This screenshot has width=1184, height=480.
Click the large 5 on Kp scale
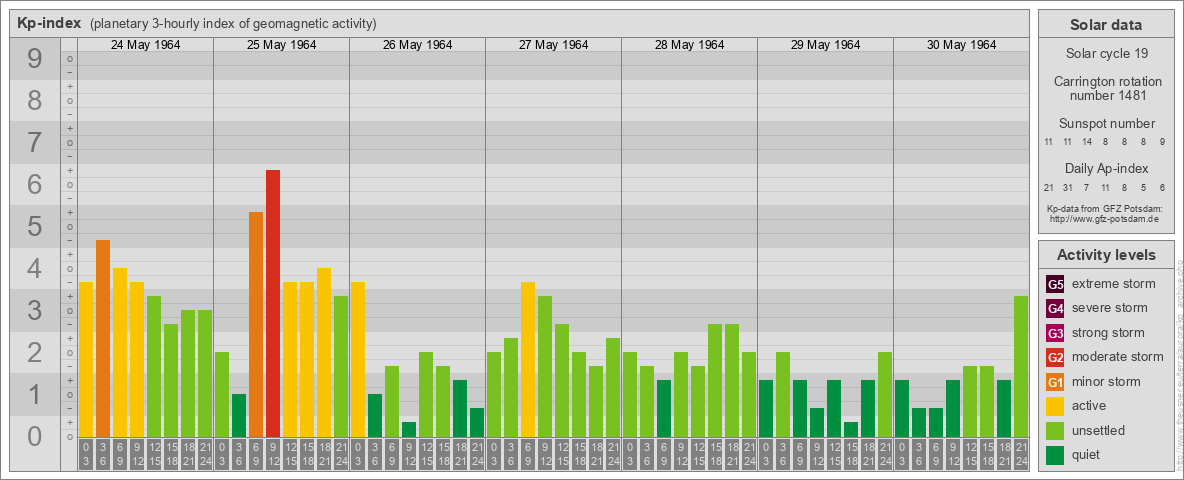[35, 226]
